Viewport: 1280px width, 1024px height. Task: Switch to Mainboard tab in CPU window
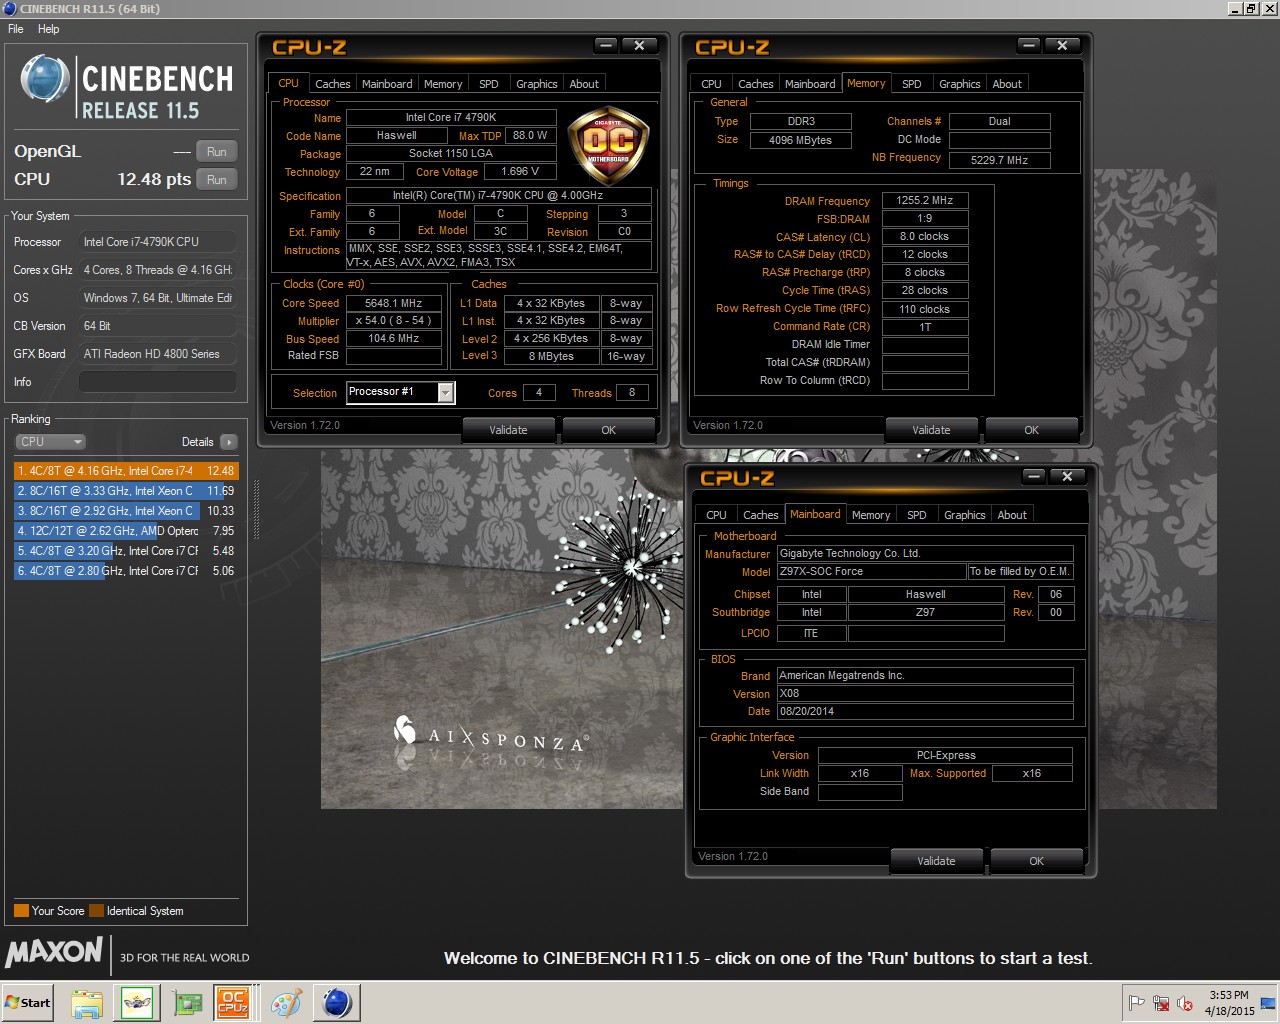coord(387,84)
